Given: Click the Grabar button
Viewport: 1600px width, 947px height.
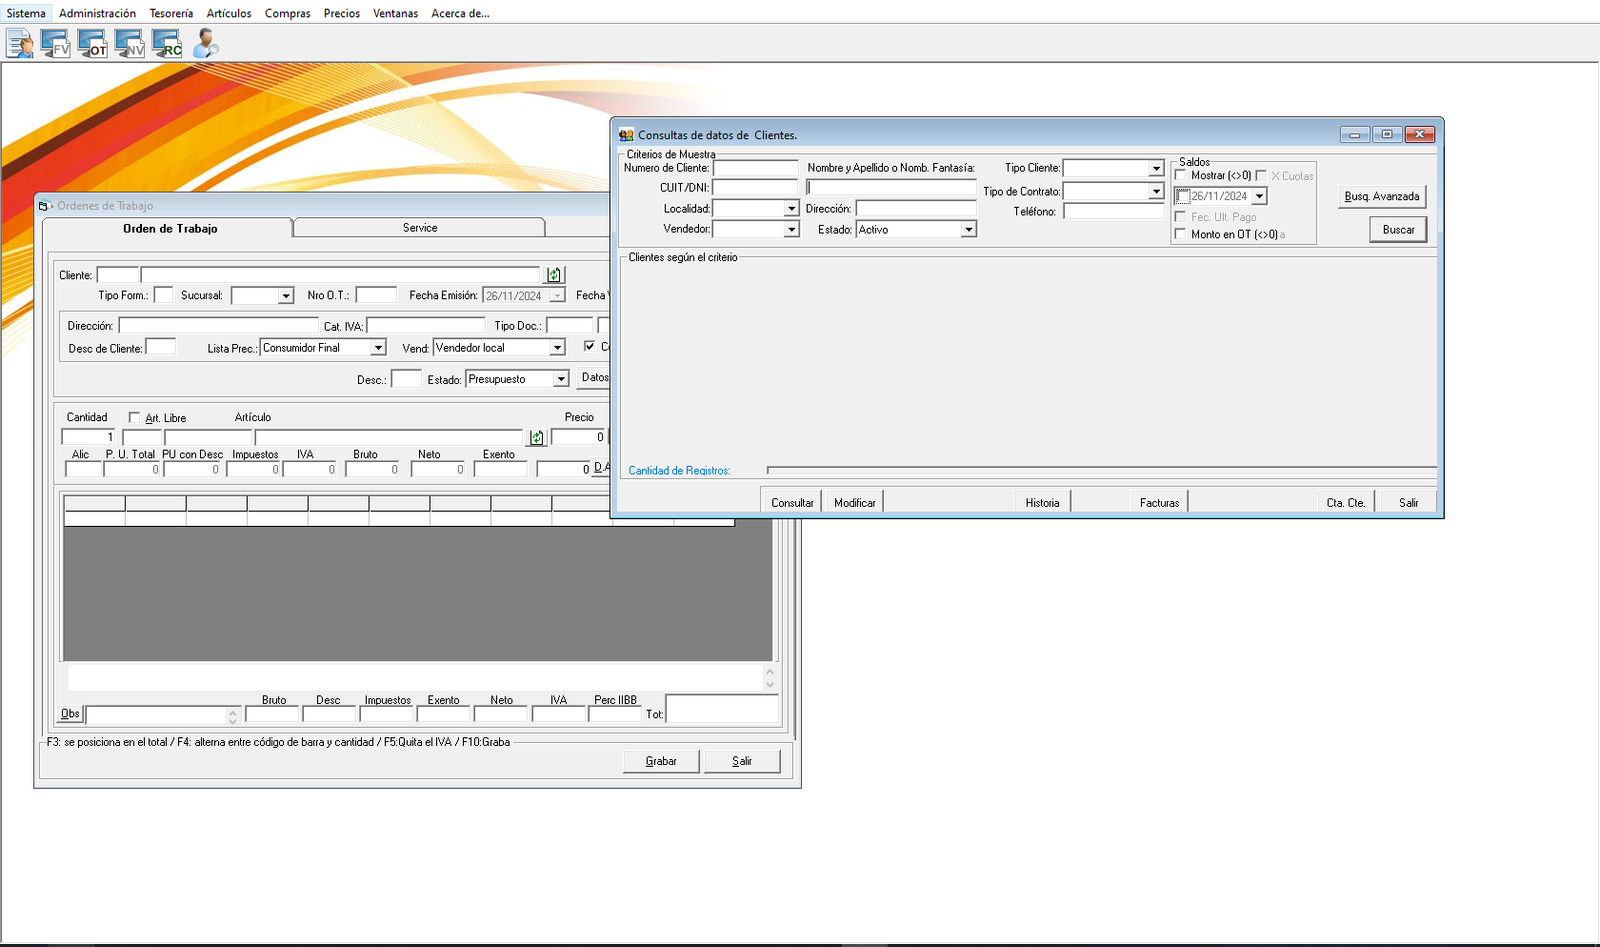Looking at the screenshot, I should 661,761.
